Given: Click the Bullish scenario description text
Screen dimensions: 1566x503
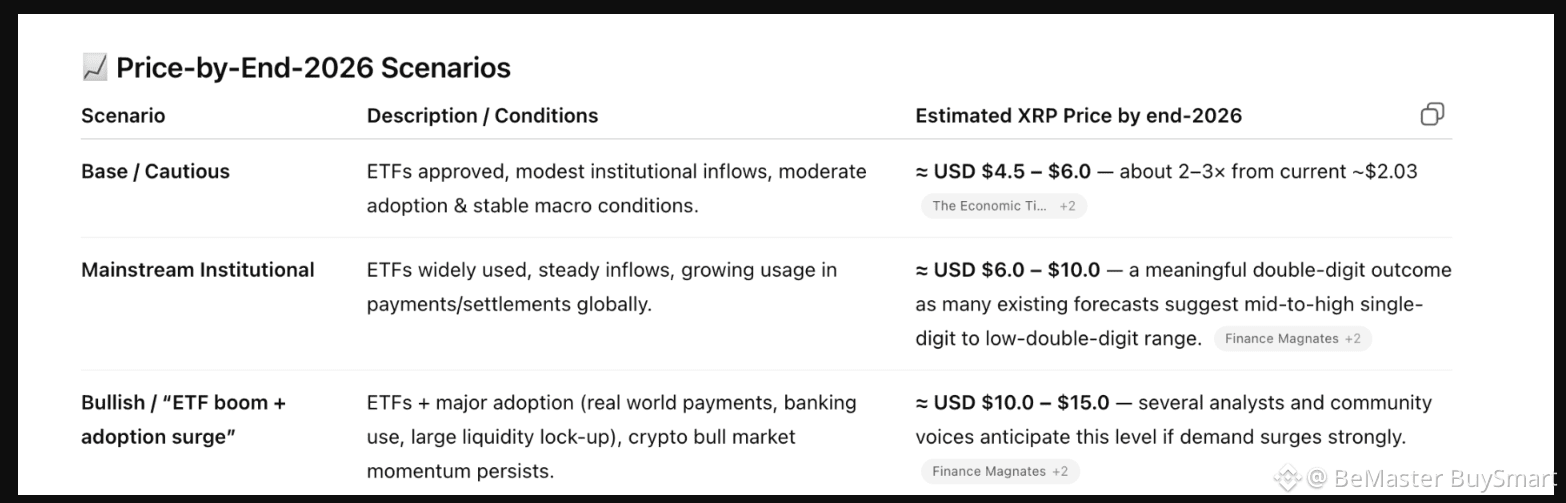Looking at the screenshot, I should pos(611,436).
